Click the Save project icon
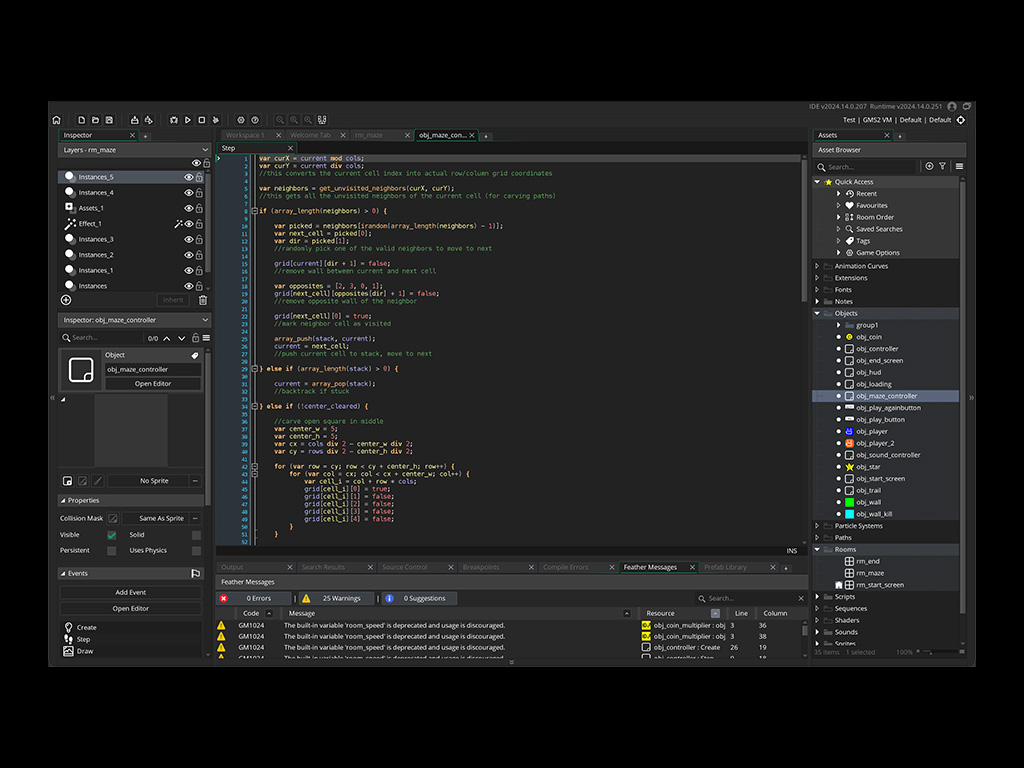Screen dimensions: 1024x768 pyautogui.click(x=109, y=120)
